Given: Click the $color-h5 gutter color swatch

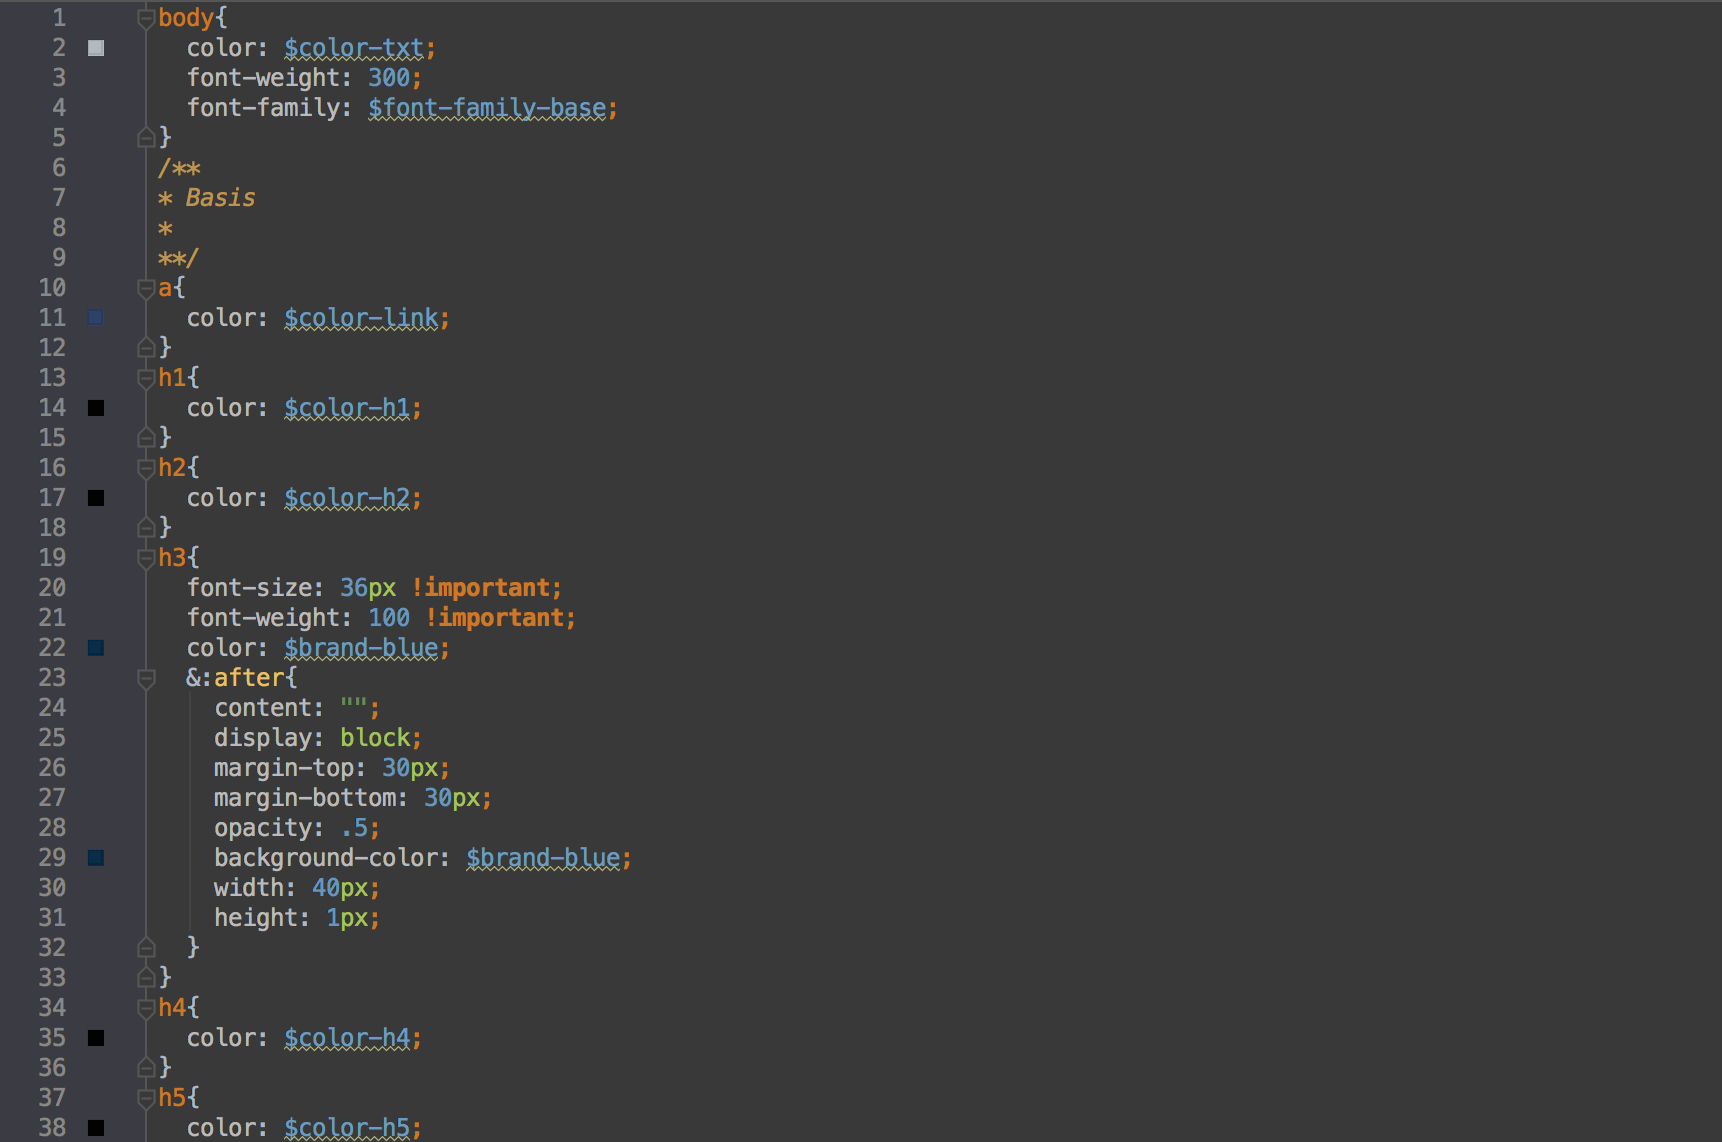Looking at the screenshot, I should point(96,1128).
